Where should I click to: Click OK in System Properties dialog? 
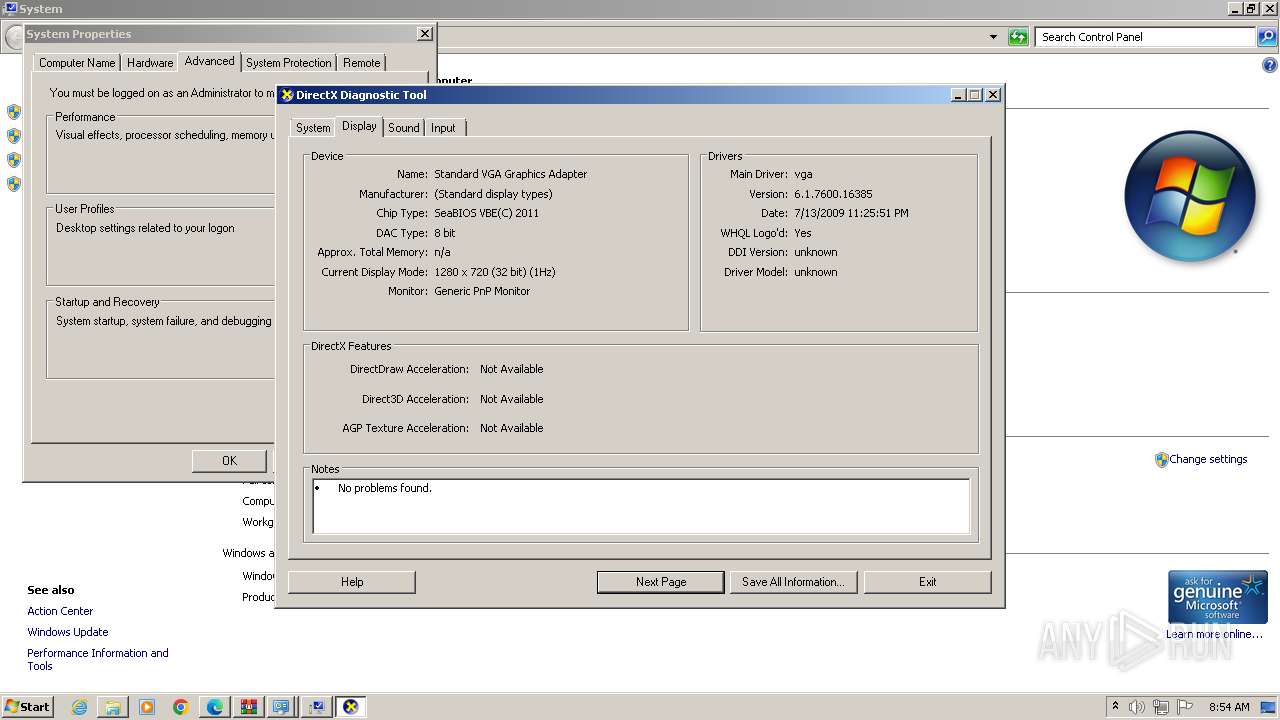[x=229, y=461]
